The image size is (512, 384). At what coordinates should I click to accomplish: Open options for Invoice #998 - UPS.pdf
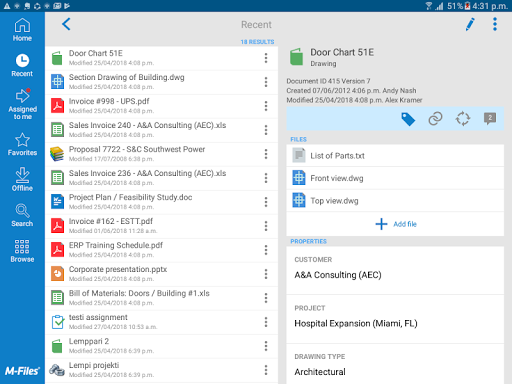tap(266, 106)
